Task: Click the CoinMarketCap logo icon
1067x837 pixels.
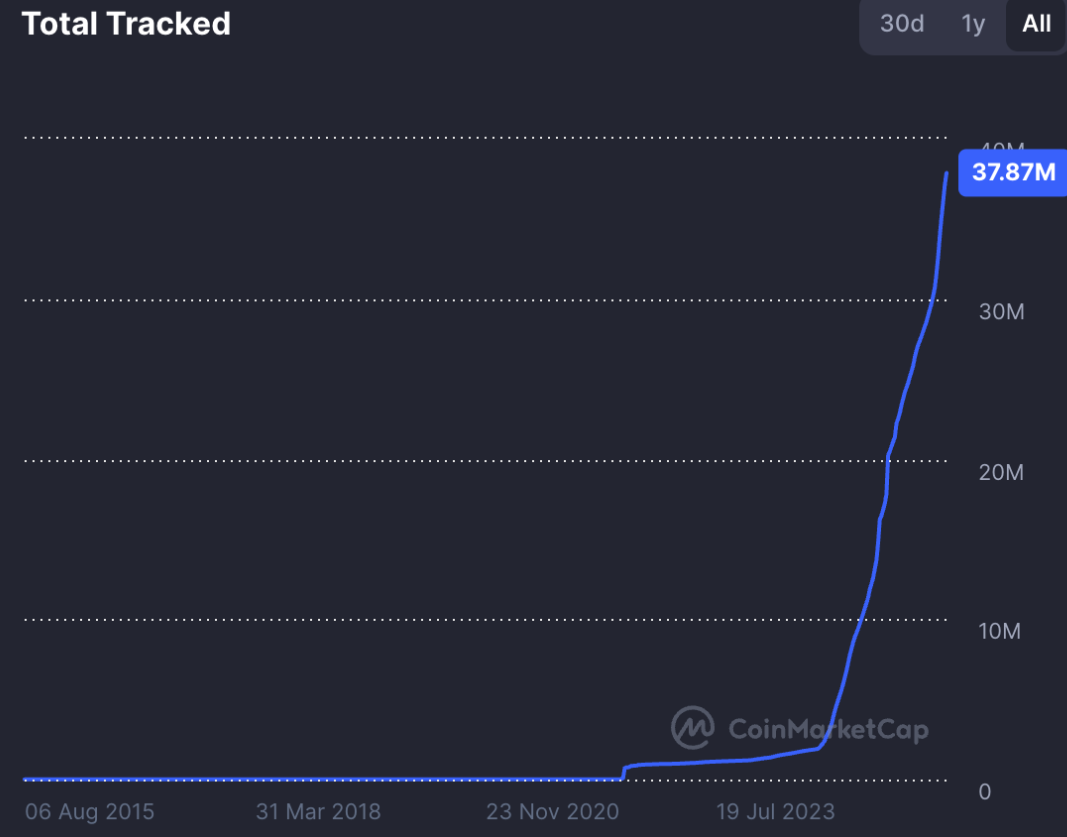Action: tap(692, 728)
